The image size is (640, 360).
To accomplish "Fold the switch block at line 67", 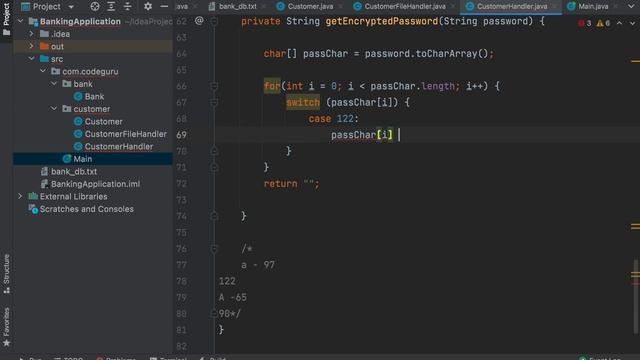I will pyautogui.click(x=214, y=102).
